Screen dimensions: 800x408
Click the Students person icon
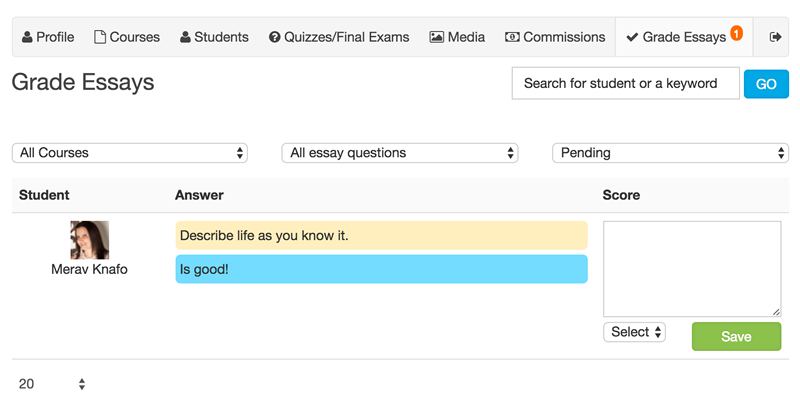[185, 37]
